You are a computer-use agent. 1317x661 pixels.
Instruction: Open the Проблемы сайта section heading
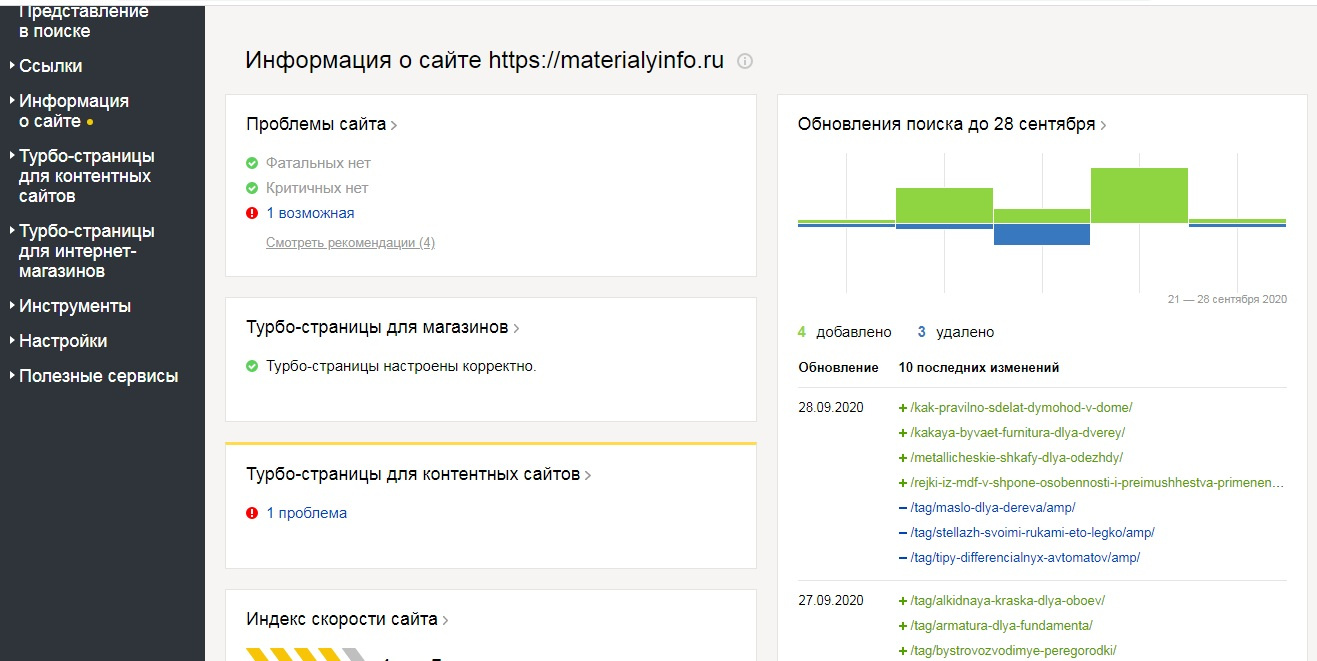click(316, 124)
